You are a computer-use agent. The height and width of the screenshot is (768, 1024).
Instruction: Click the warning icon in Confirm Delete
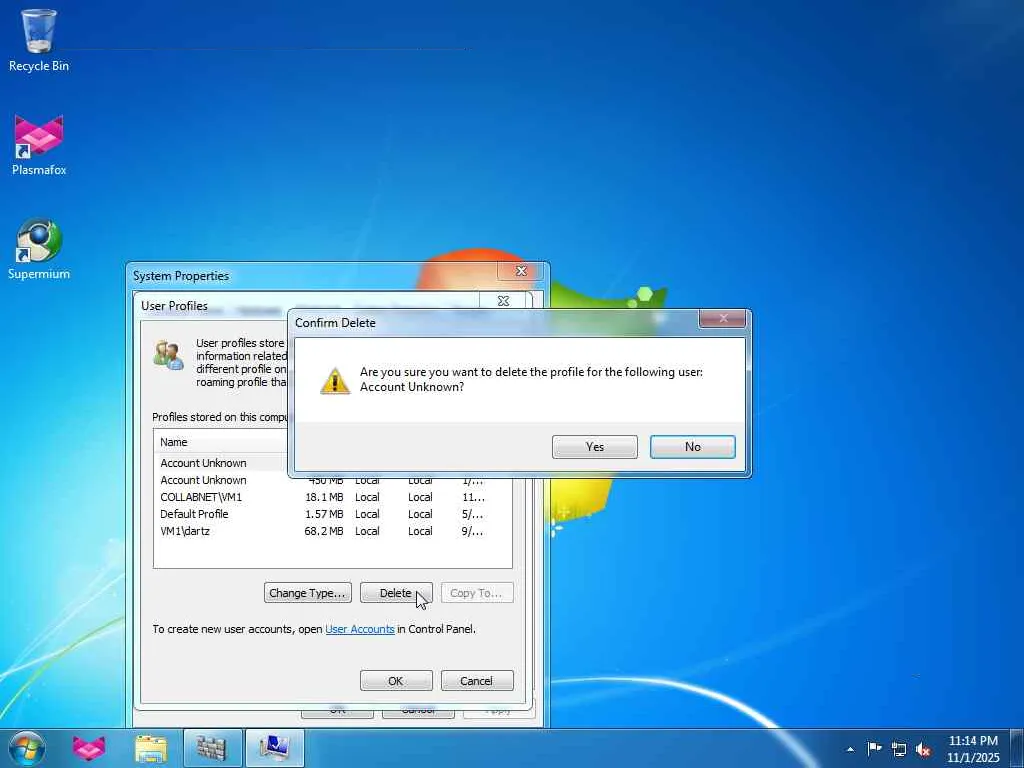pos(335,380)
